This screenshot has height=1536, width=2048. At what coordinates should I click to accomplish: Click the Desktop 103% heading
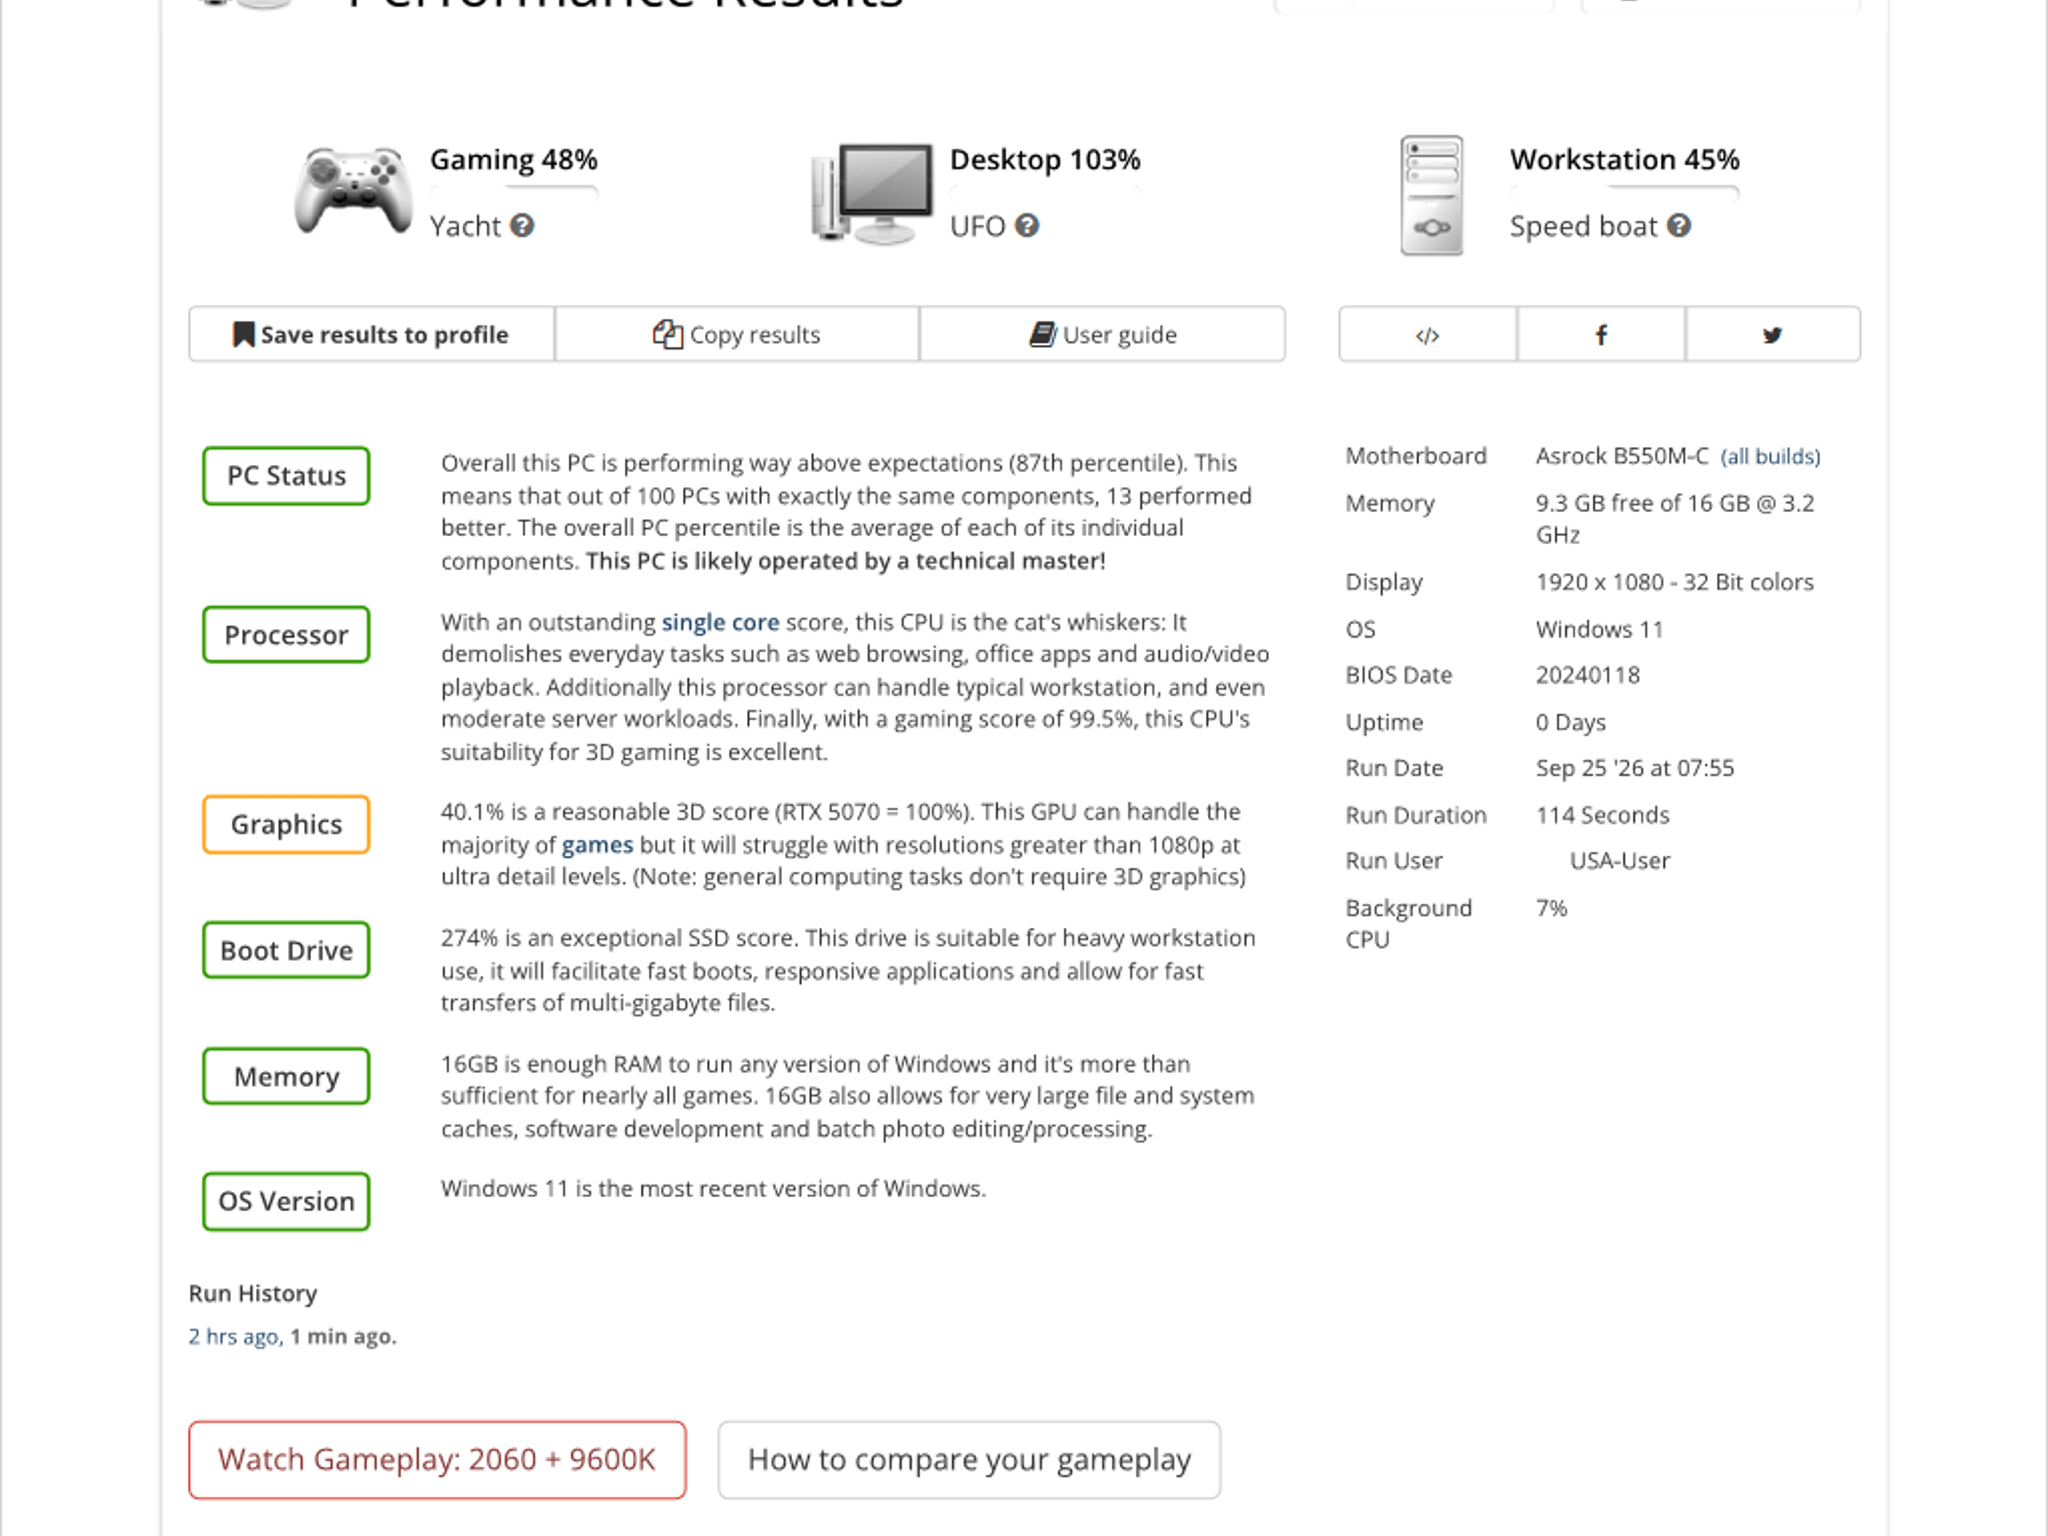coord(1045,160)
